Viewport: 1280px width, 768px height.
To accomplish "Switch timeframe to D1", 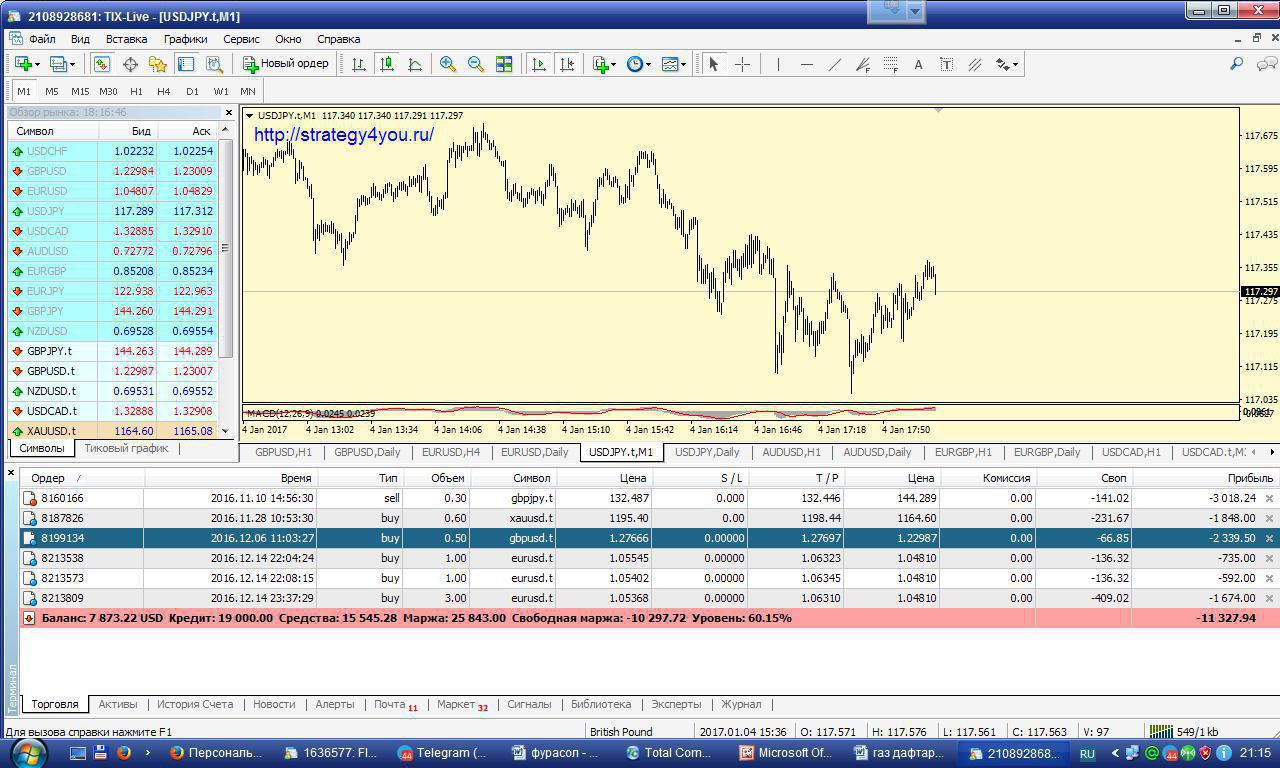I will (x=192, y=91).
